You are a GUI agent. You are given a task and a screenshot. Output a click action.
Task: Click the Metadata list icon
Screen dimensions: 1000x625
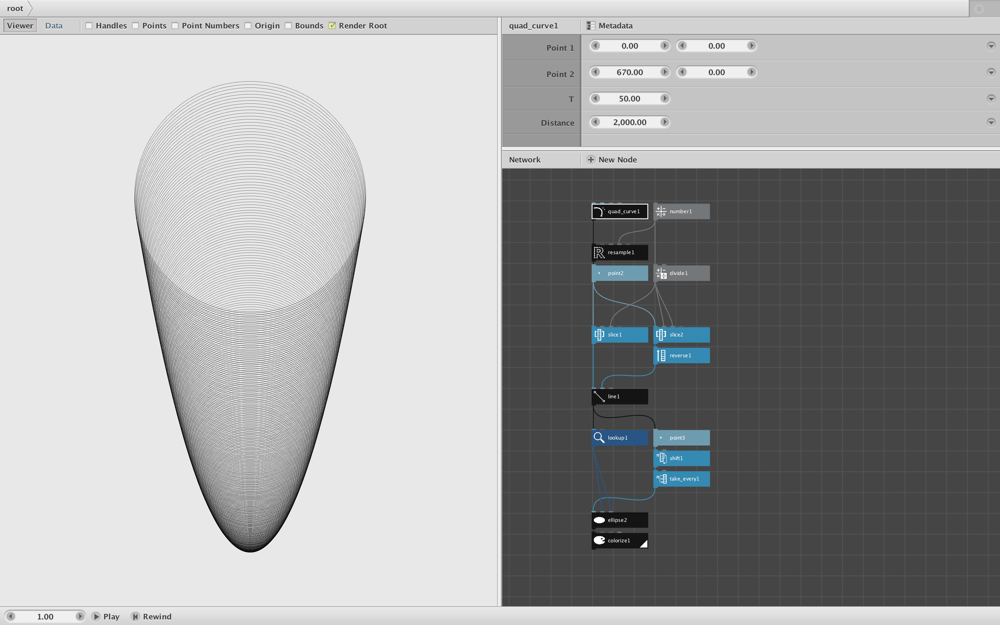pos(591,26)
